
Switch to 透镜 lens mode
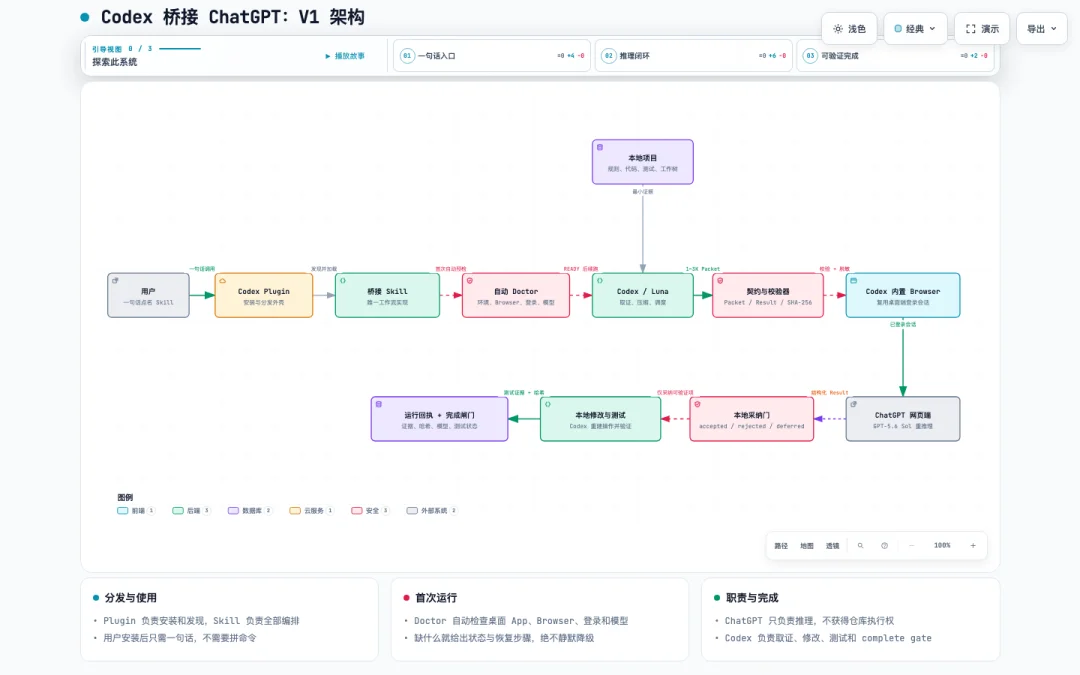(833, 546)
